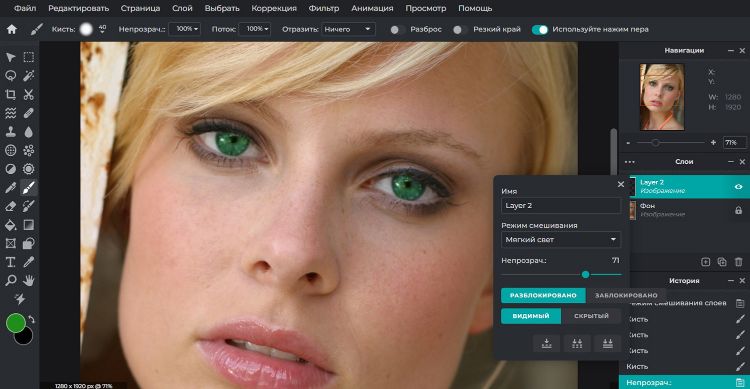Select the Crop tool
The width and height of the screenshot is (750, 389).
[x=11, y=94]
